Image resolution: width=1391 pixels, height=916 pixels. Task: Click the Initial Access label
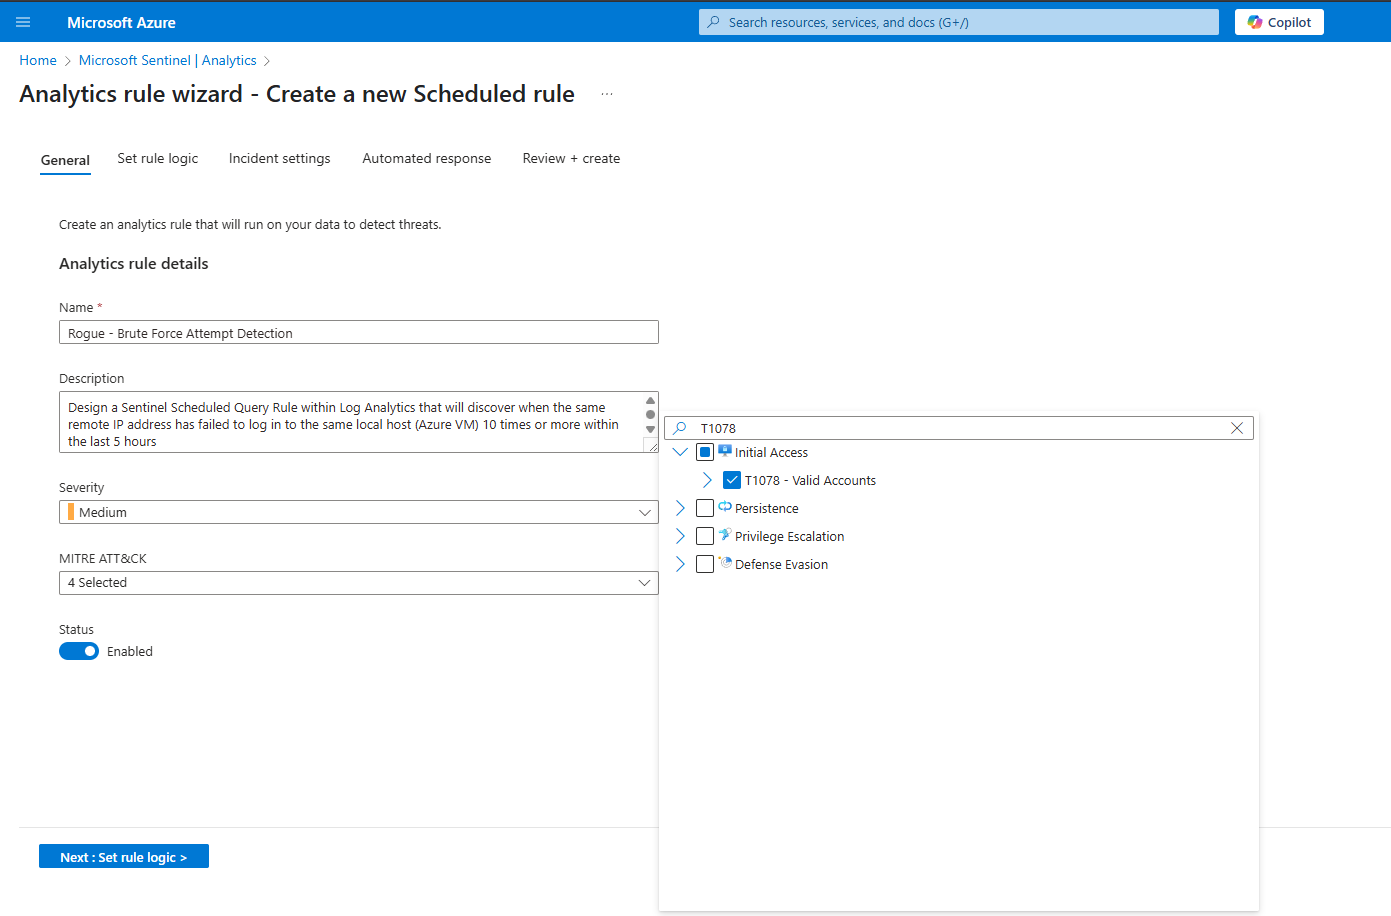771,452
